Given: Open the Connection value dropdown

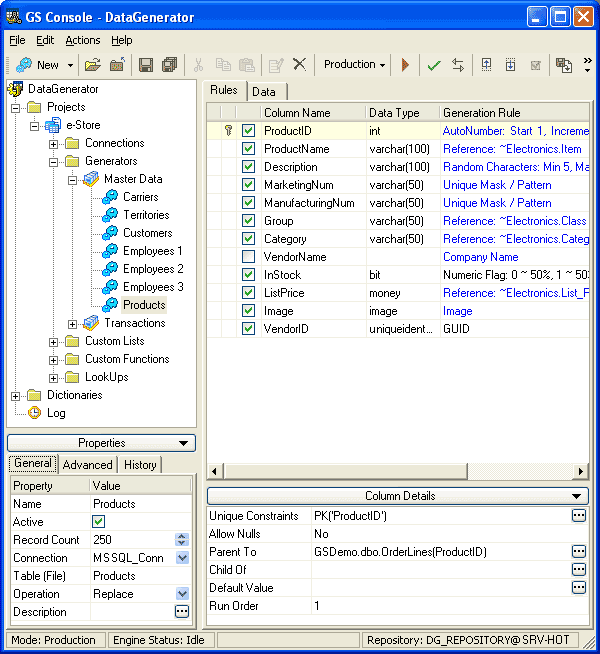Looking at the screenshot, I should [x=182, y=558].
